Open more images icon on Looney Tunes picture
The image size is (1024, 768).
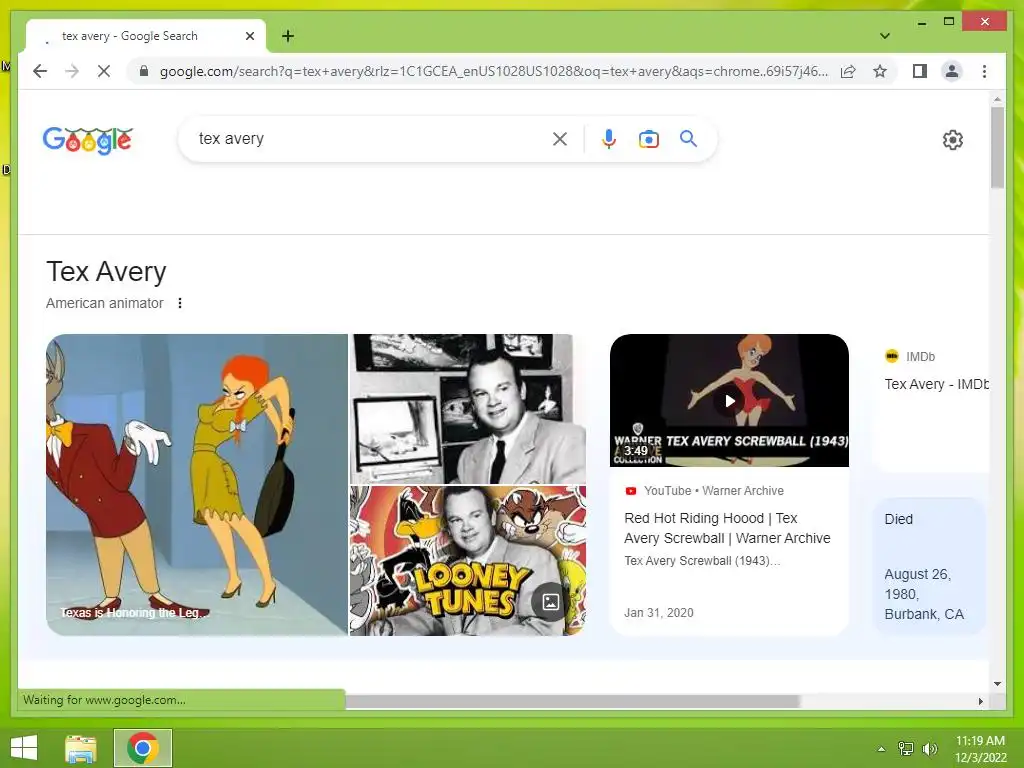tap(551, 601)
